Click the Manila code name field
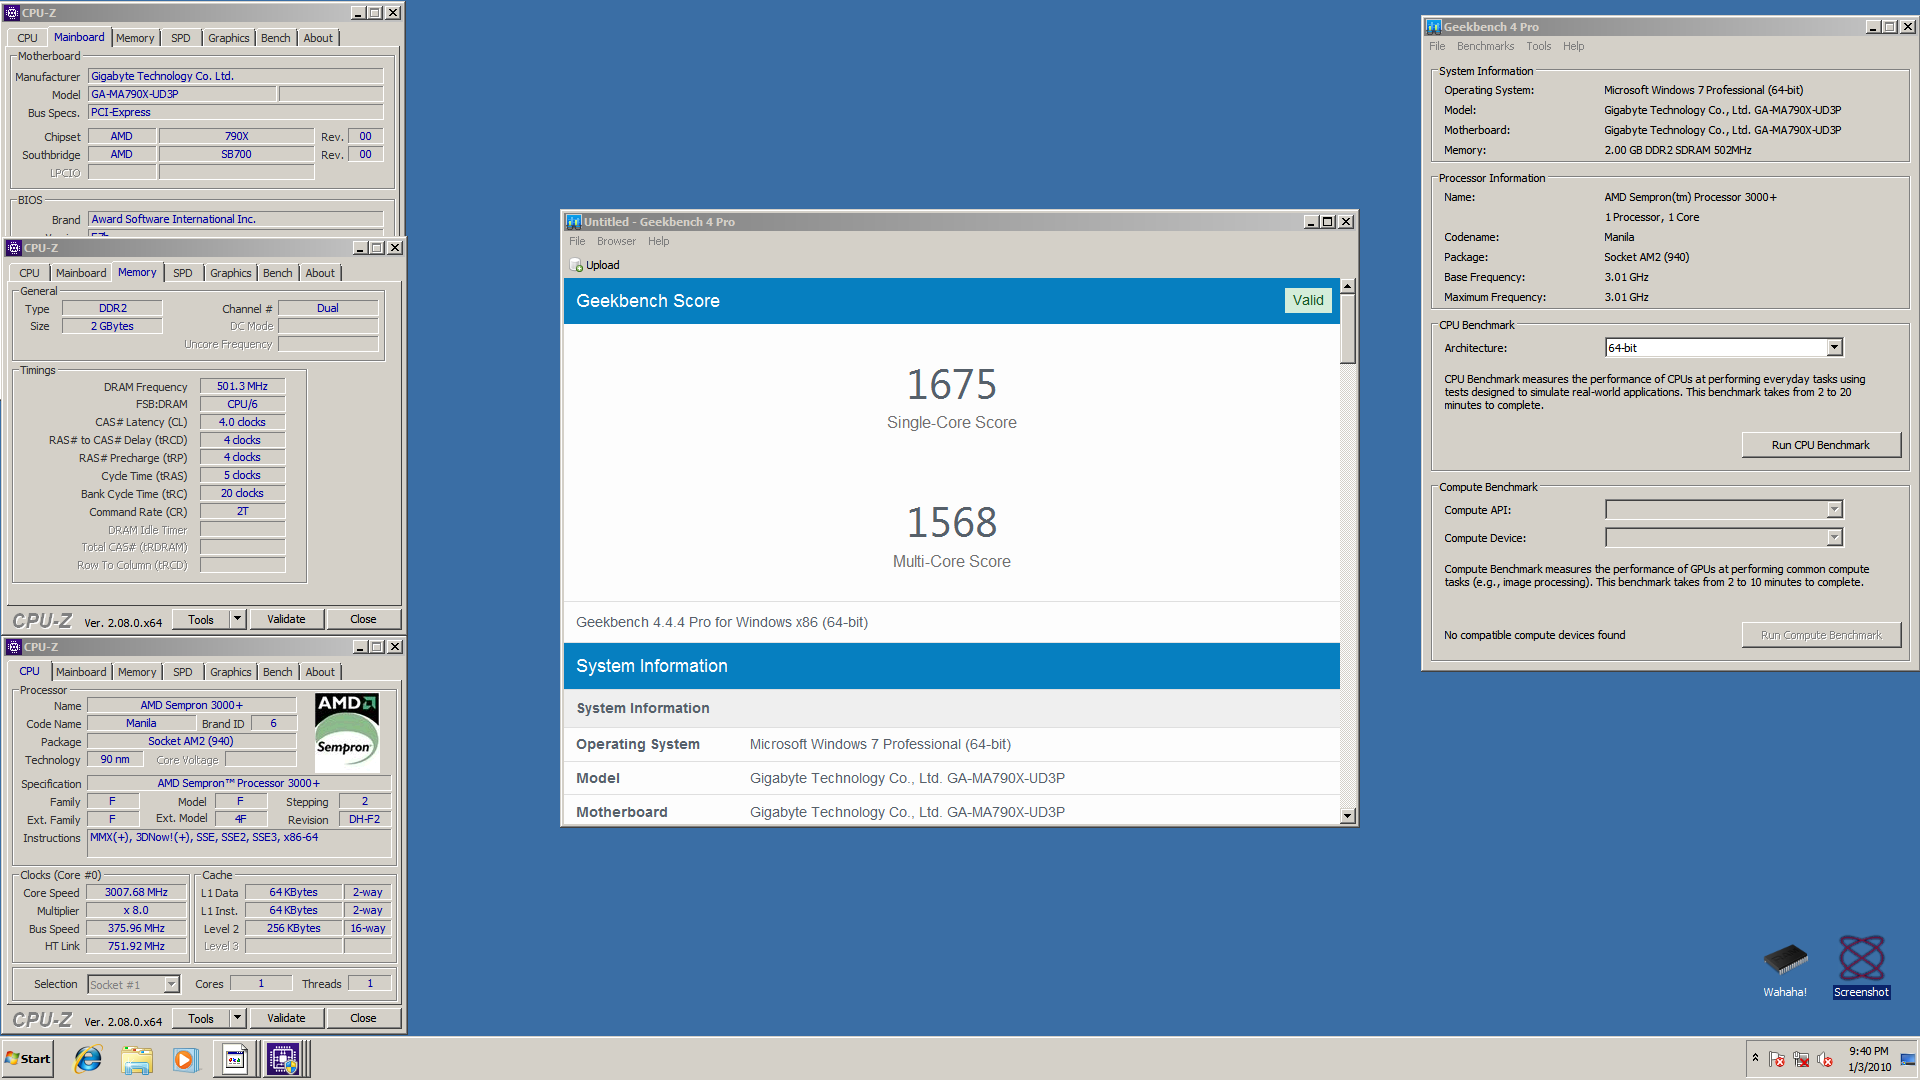Image resolution: width=1920 pixels, height=1080 pixels. (141, 724)
